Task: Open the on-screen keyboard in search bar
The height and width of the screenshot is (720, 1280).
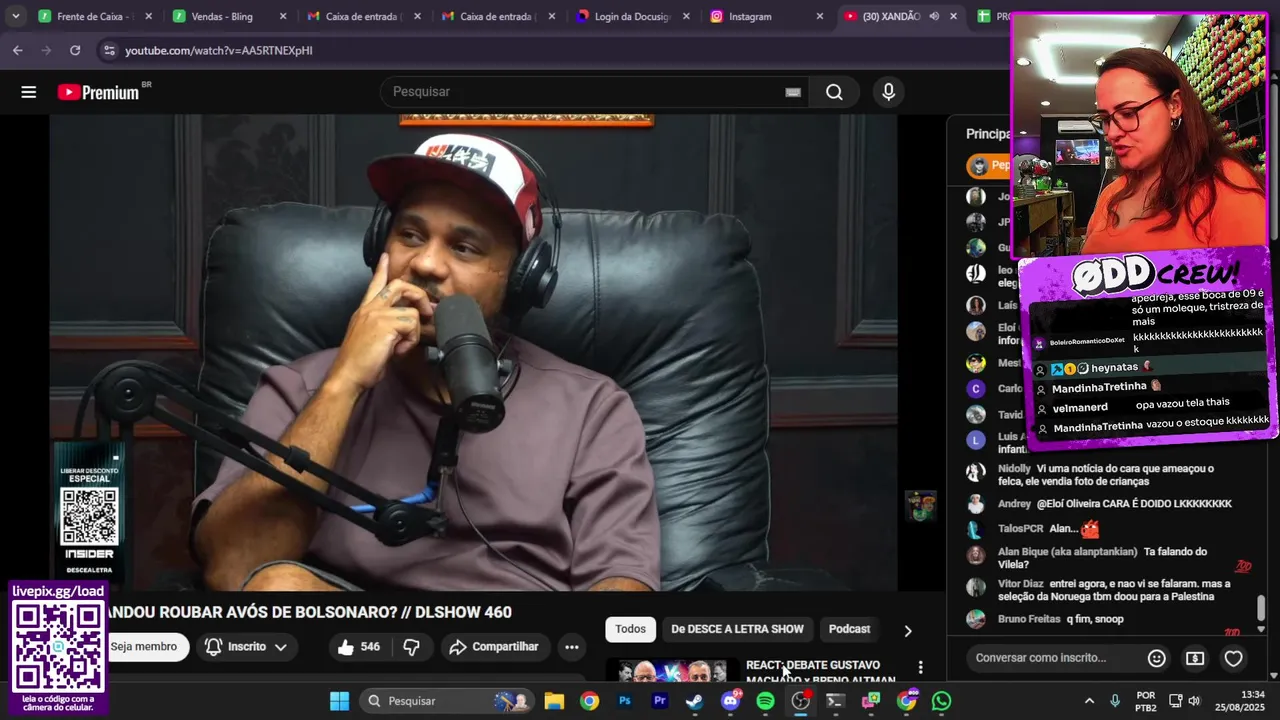Action: pos(793,92)
